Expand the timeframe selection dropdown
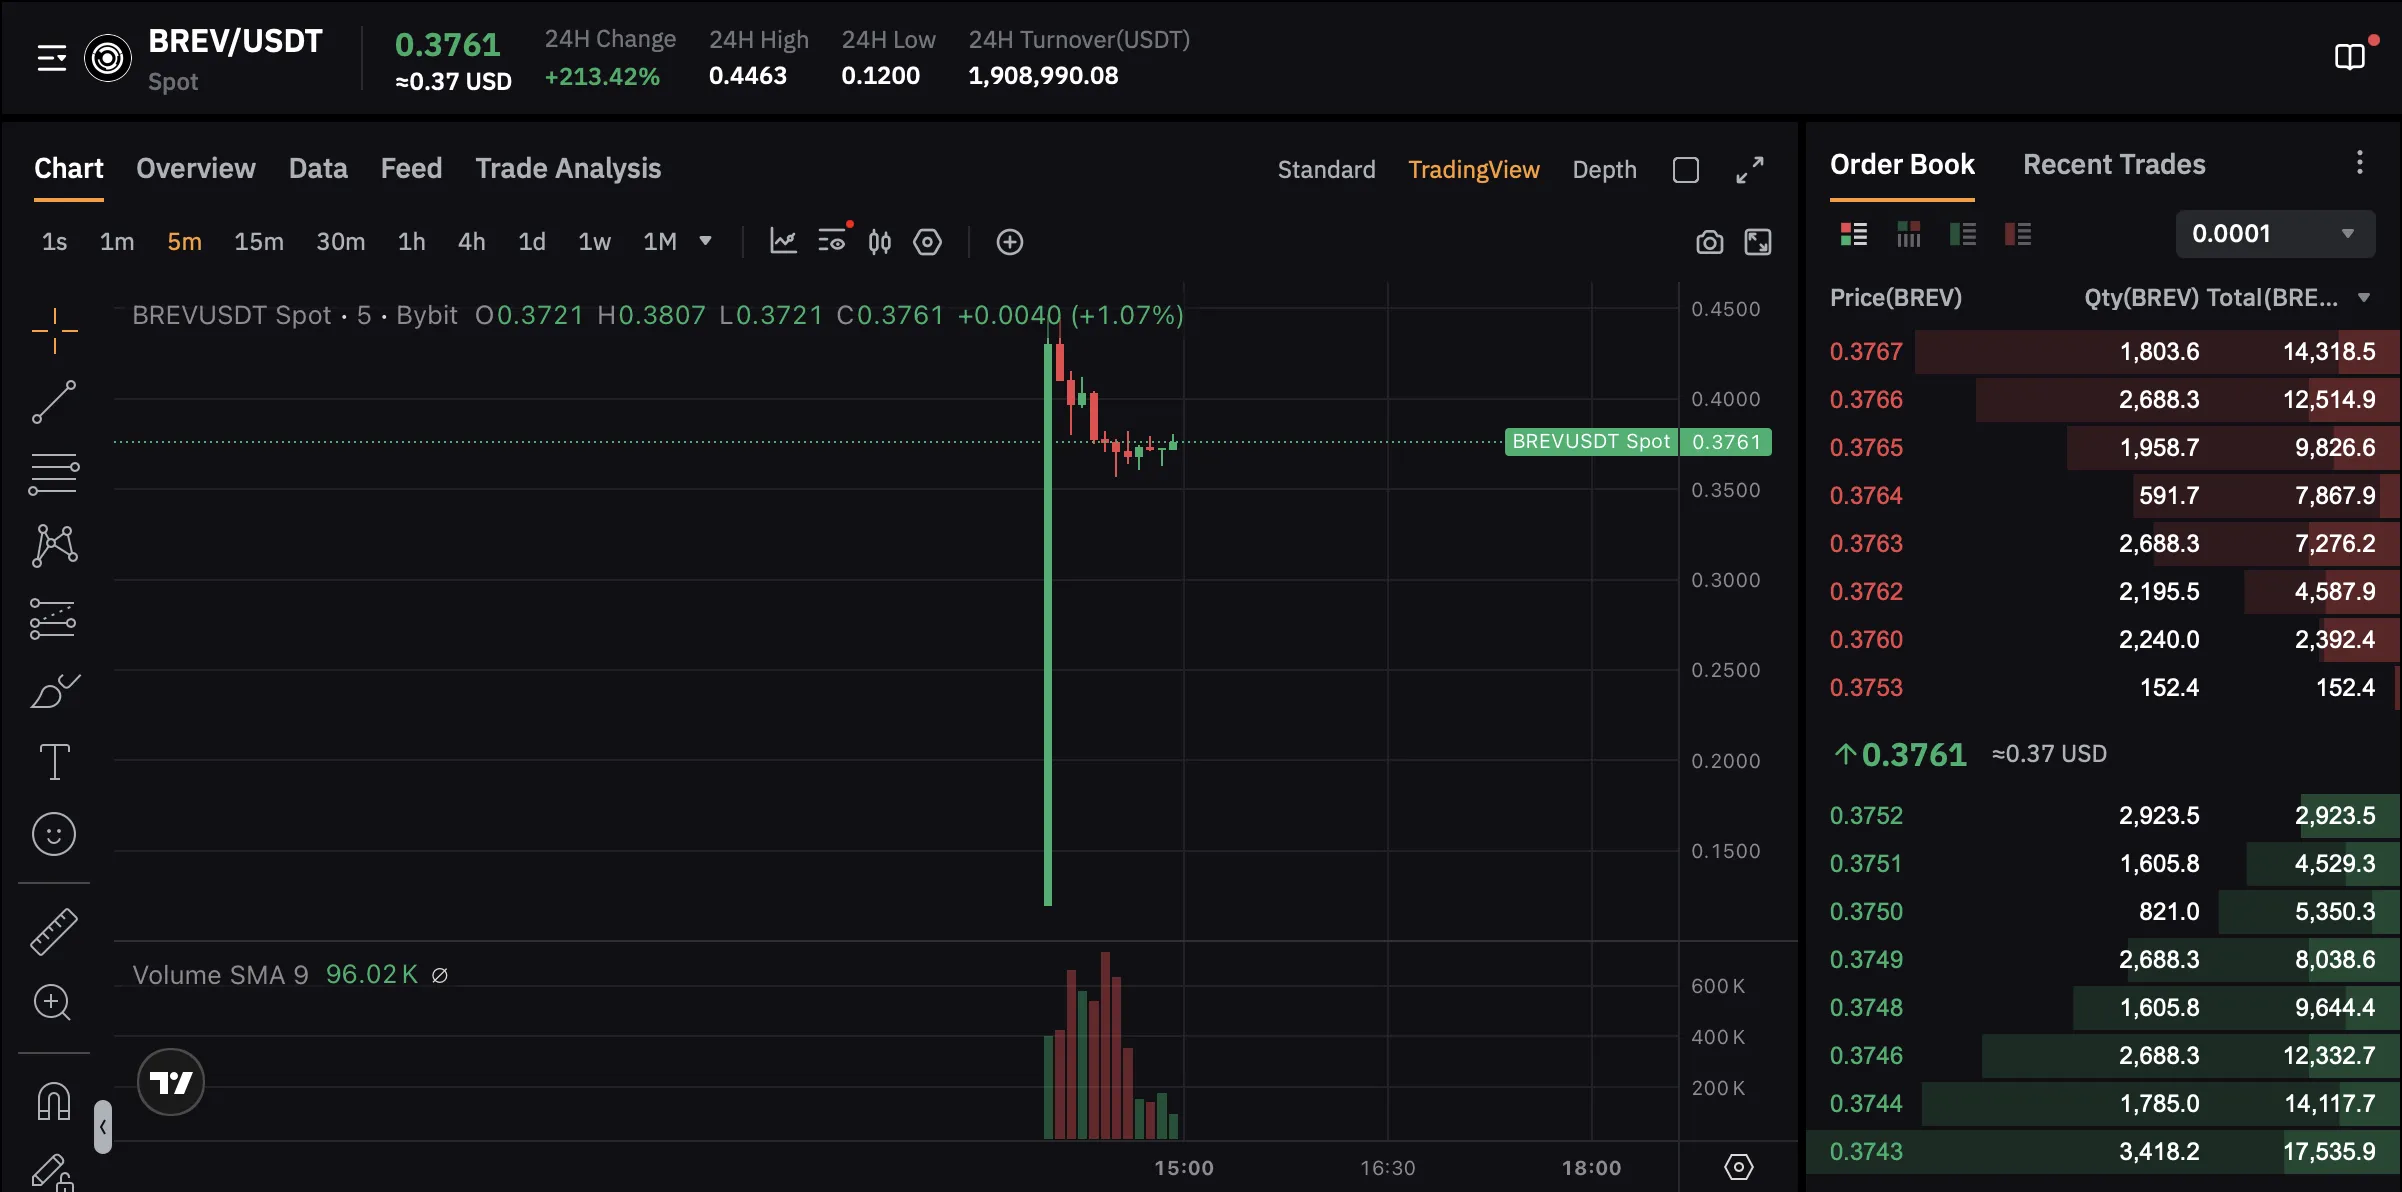The image size is (2402, 1192). [x=706, y=241]
